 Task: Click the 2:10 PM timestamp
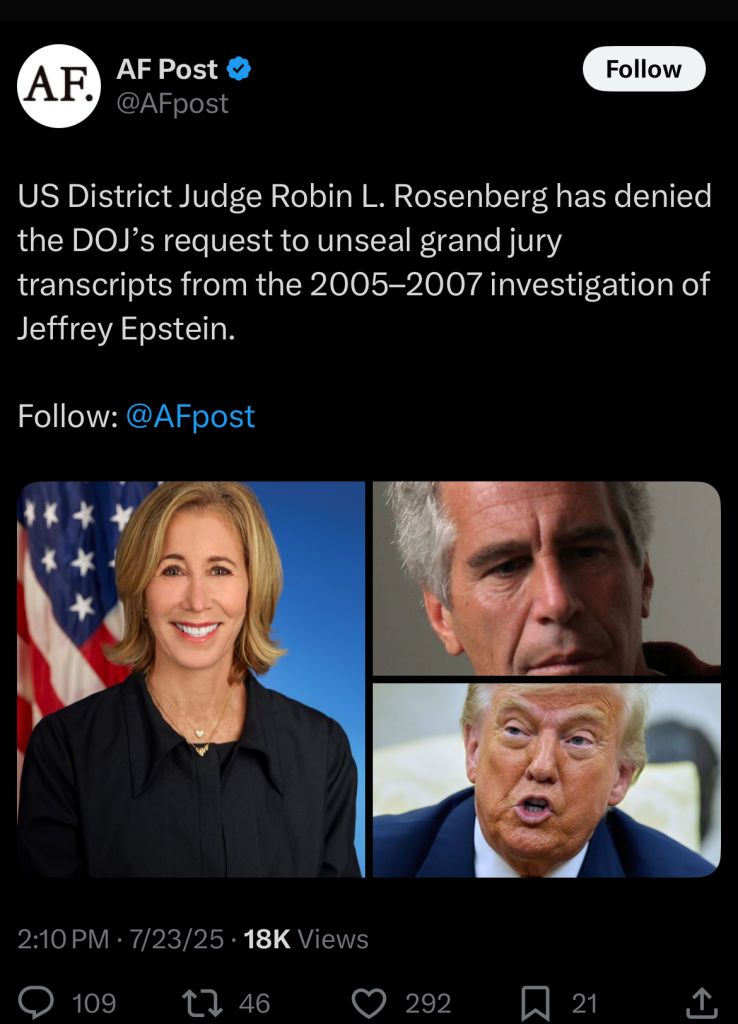(63, 939)
